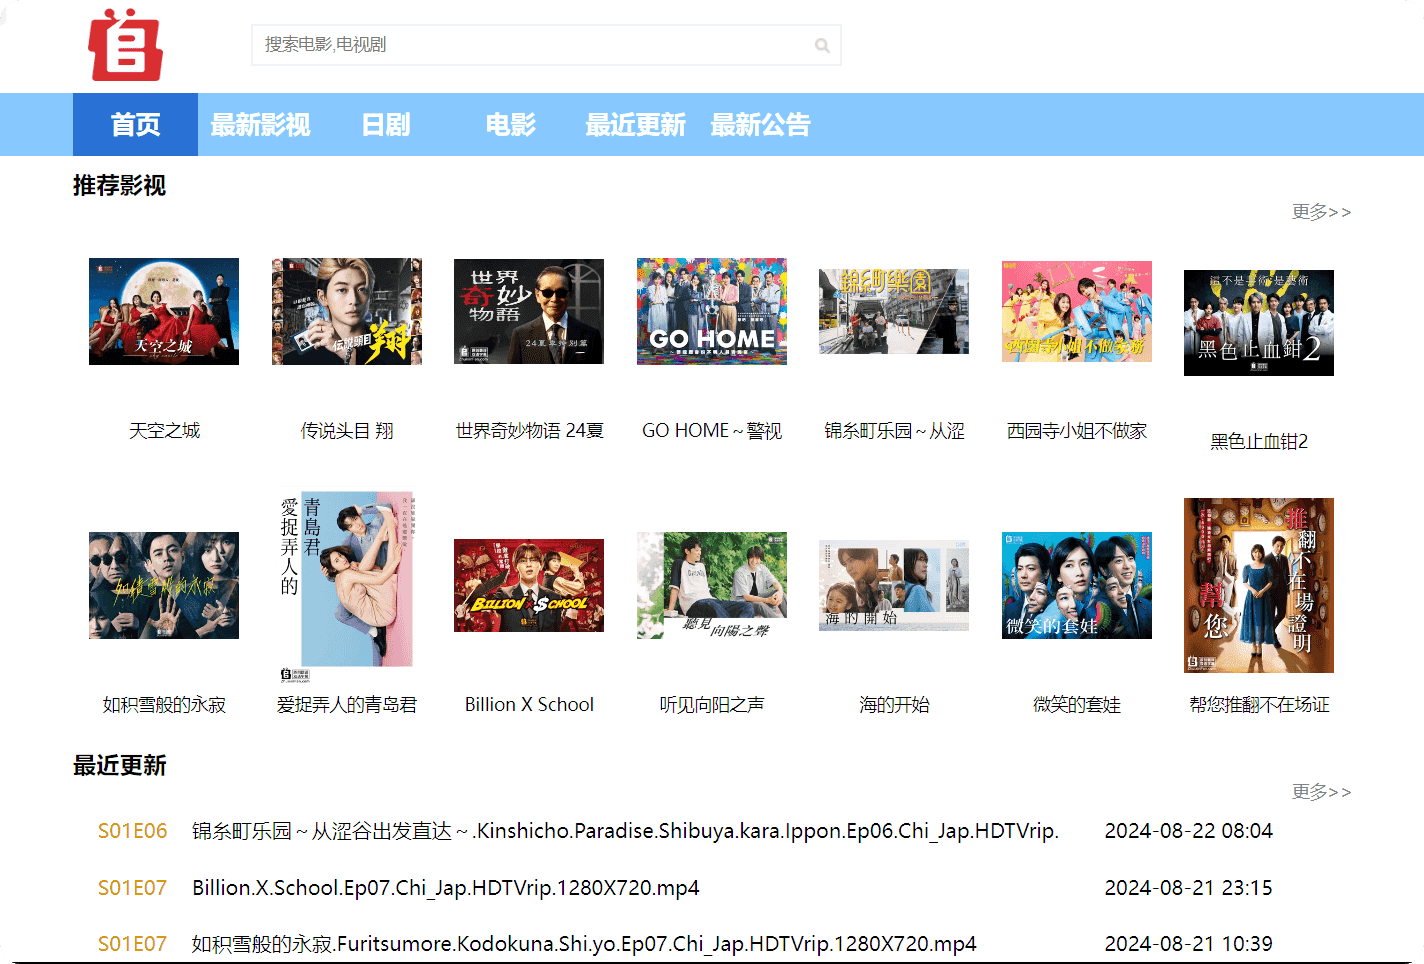1424x964 pixels.
Task: Click the red site logo
Action: (x=125, y=45)
